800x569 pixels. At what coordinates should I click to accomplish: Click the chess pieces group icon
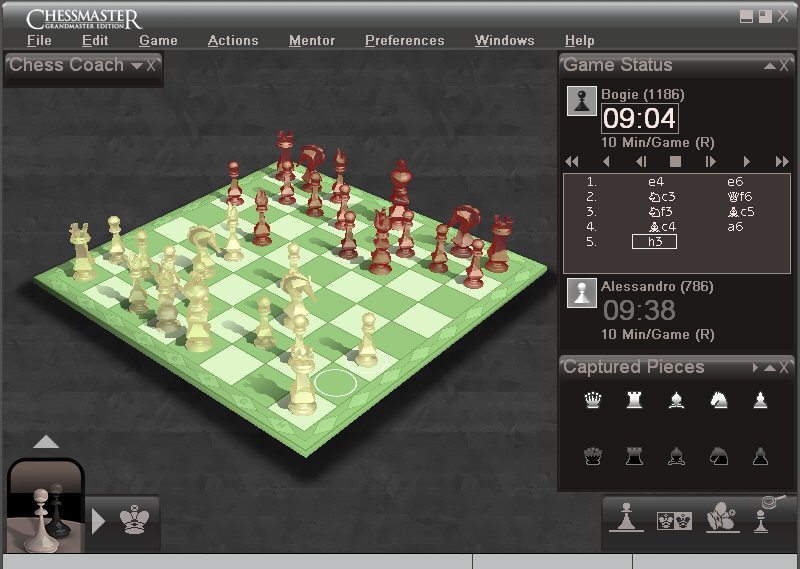tap(721, 517)
